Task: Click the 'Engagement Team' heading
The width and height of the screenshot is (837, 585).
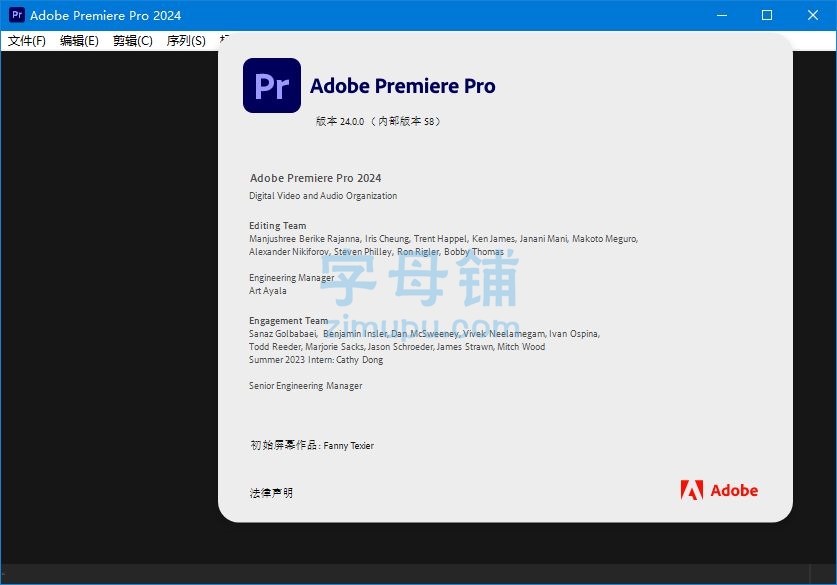Action: click(288, 321)
